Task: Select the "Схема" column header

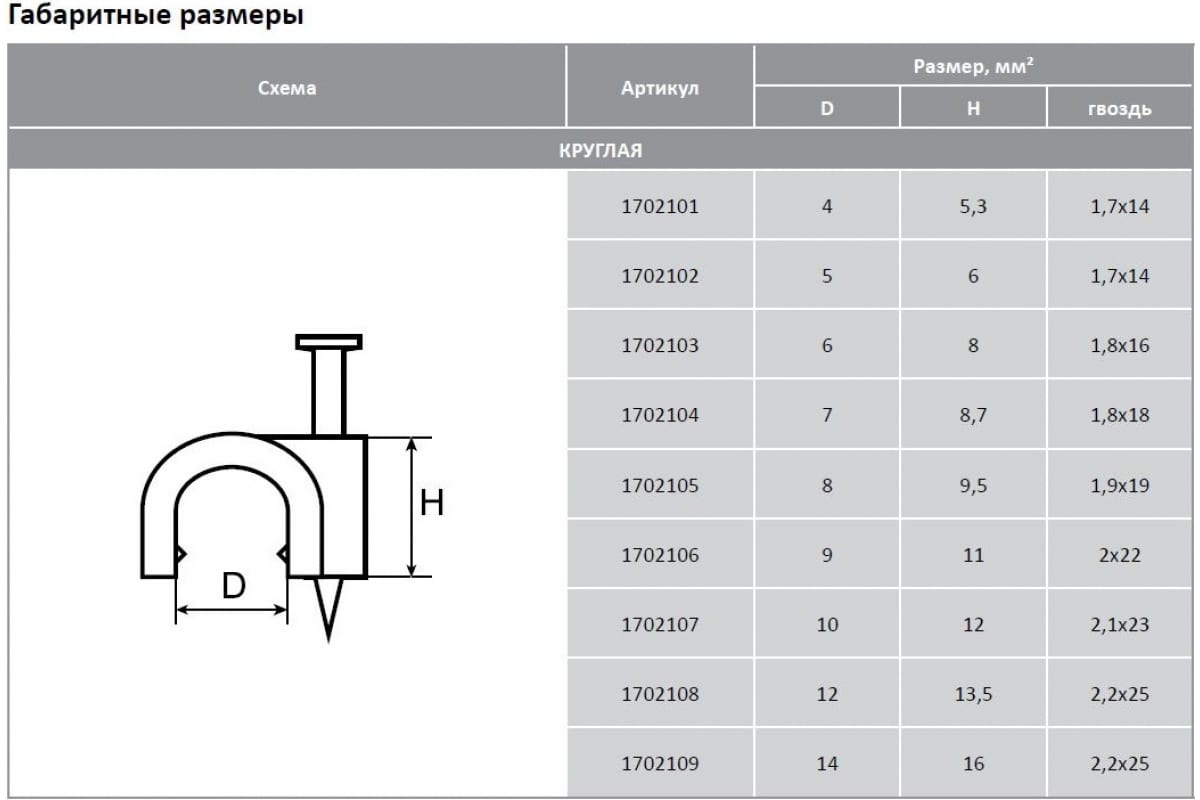Action: (287, 88)
